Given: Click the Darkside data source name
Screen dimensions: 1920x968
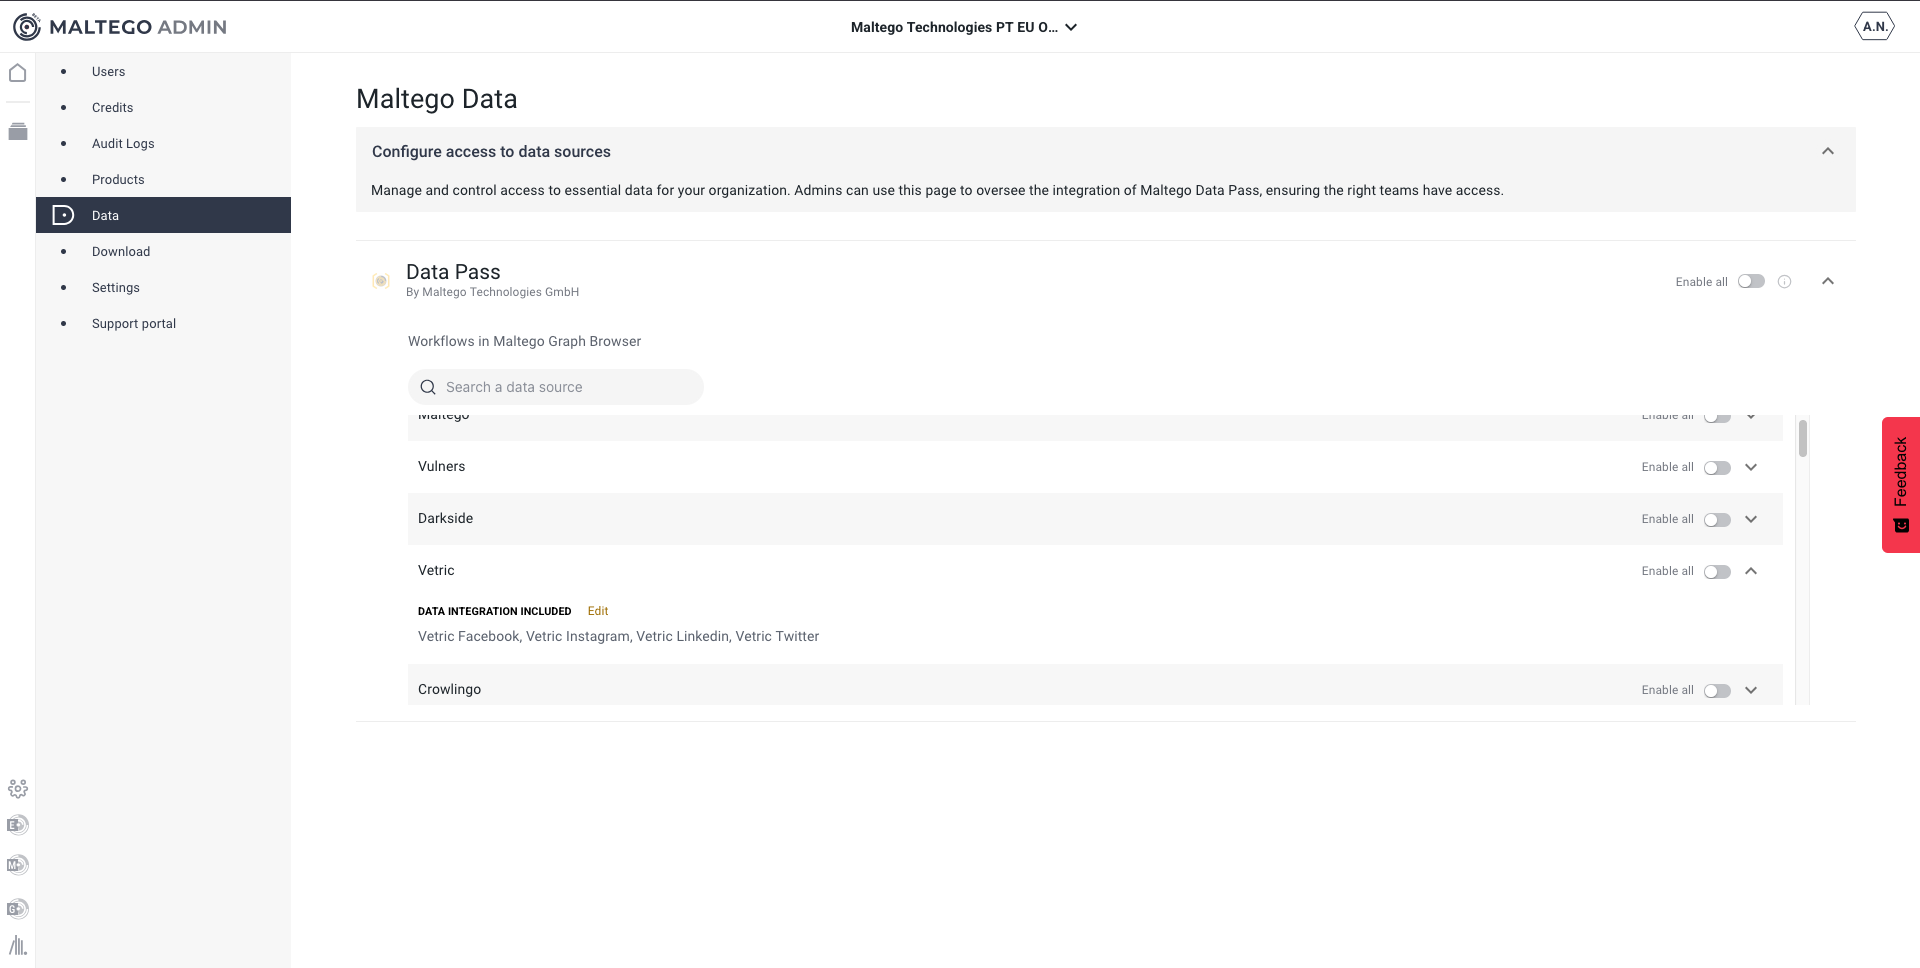Looking at the screenshot, I should click(x=445, y=519).
